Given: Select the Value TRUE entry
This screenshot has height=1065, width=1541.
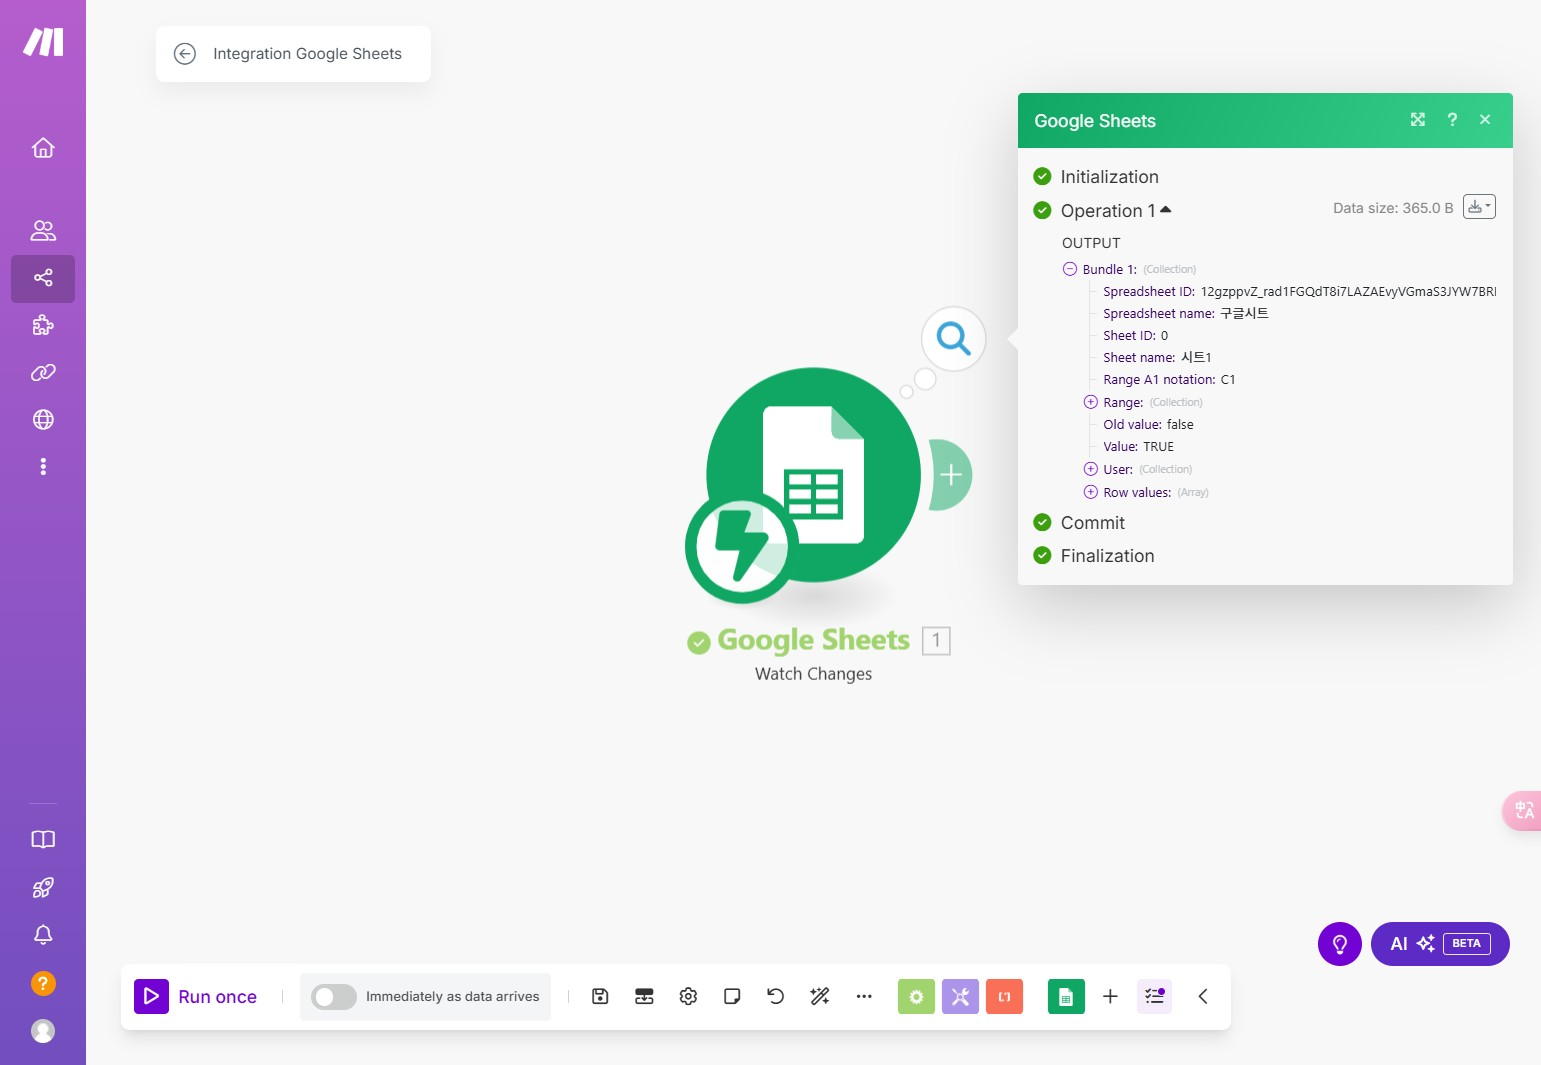Looking at the screenshot, I should 1159,447.
